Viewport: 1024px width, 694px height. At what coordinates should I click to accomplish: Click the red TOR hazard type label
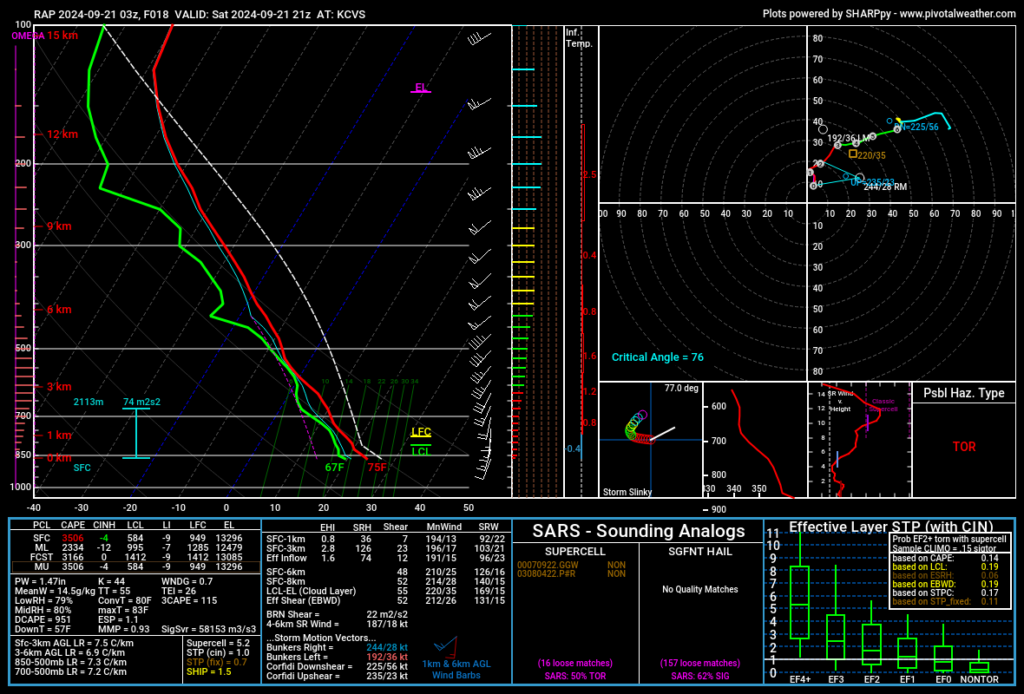click(x=964, y=447)
